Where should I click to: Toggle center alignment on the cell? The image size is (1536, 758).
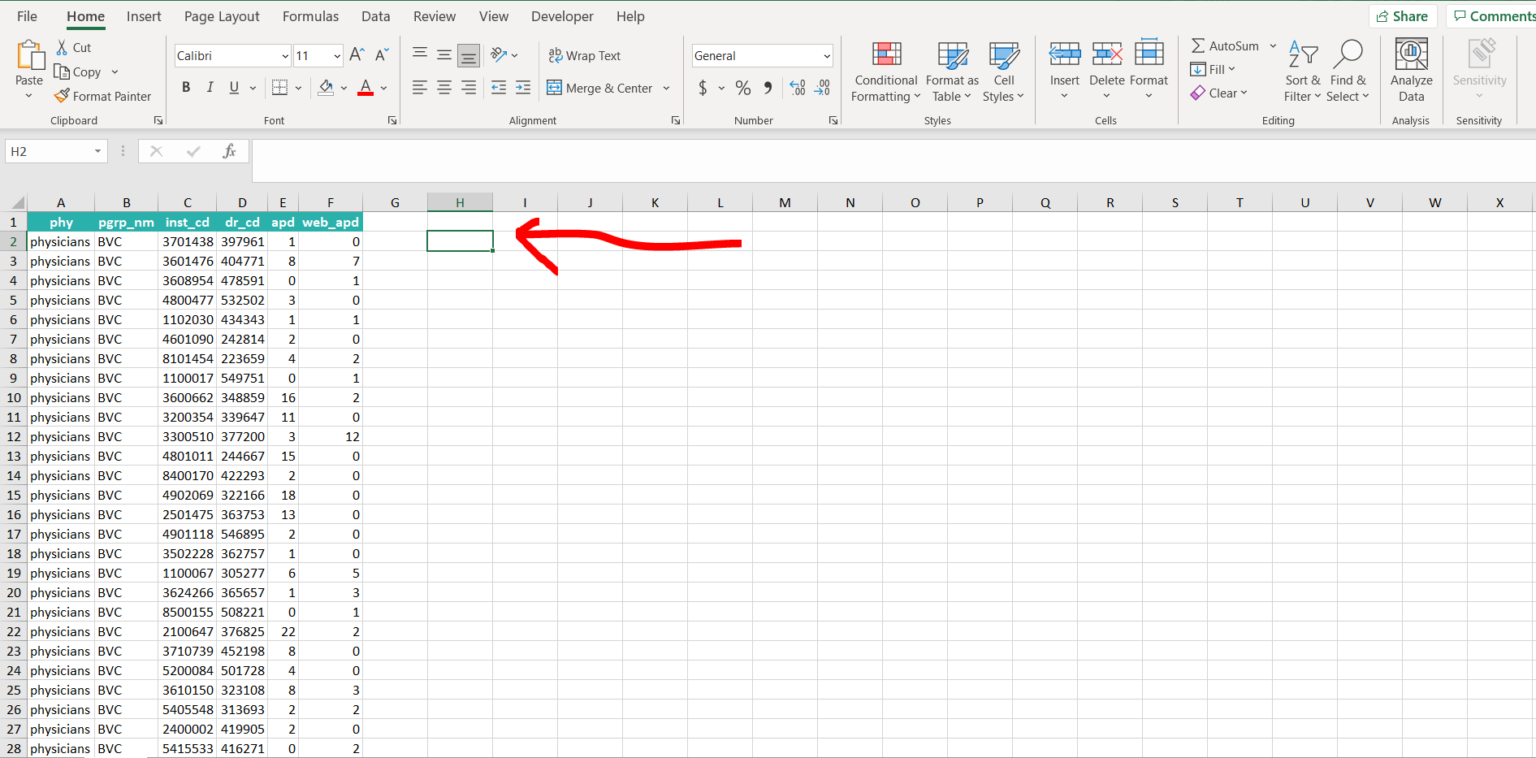coord(443,88)
